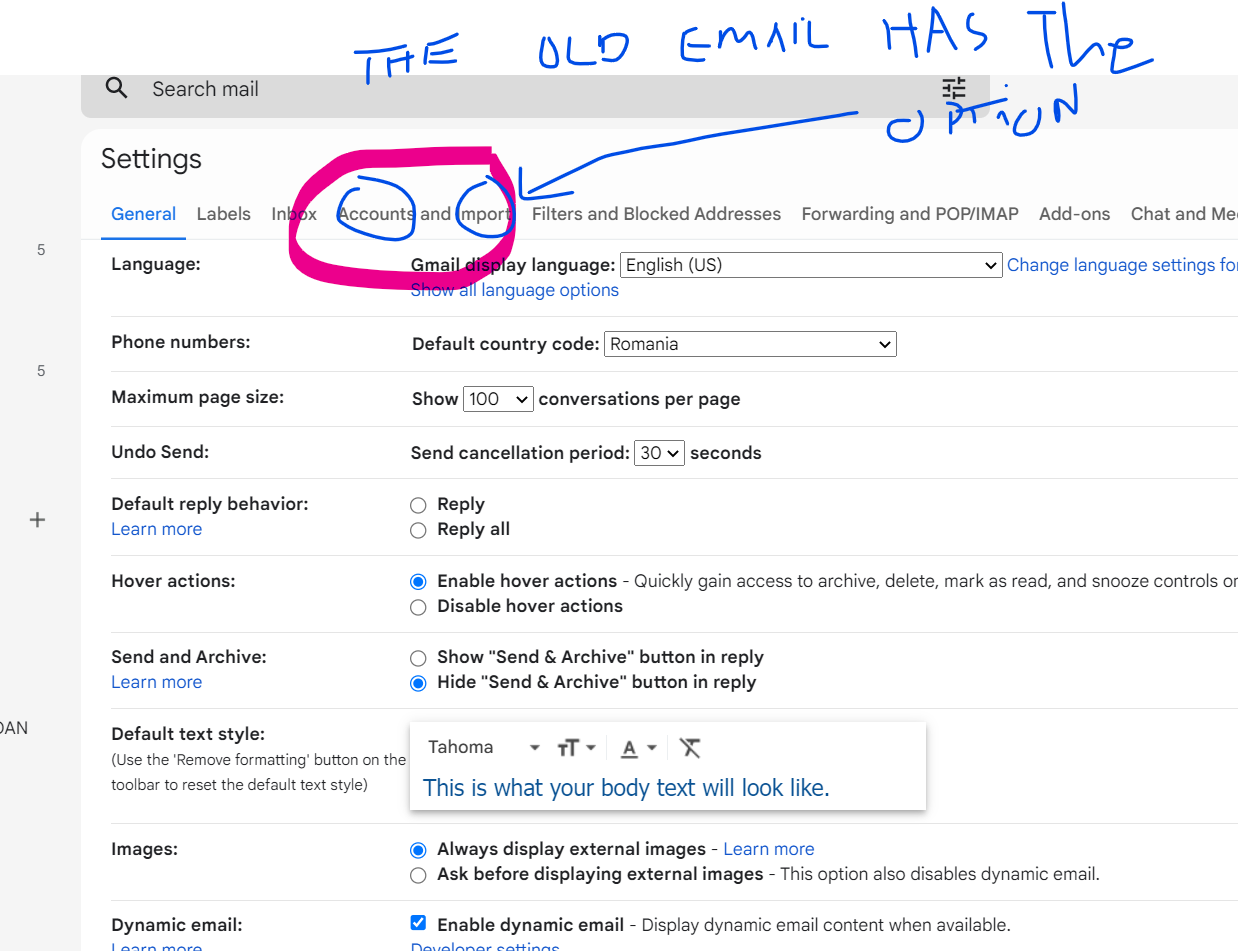Choose Hide "Send & Archive" button in reply
The width and height of the screenshot is (1238, 951).
[418, 683]
